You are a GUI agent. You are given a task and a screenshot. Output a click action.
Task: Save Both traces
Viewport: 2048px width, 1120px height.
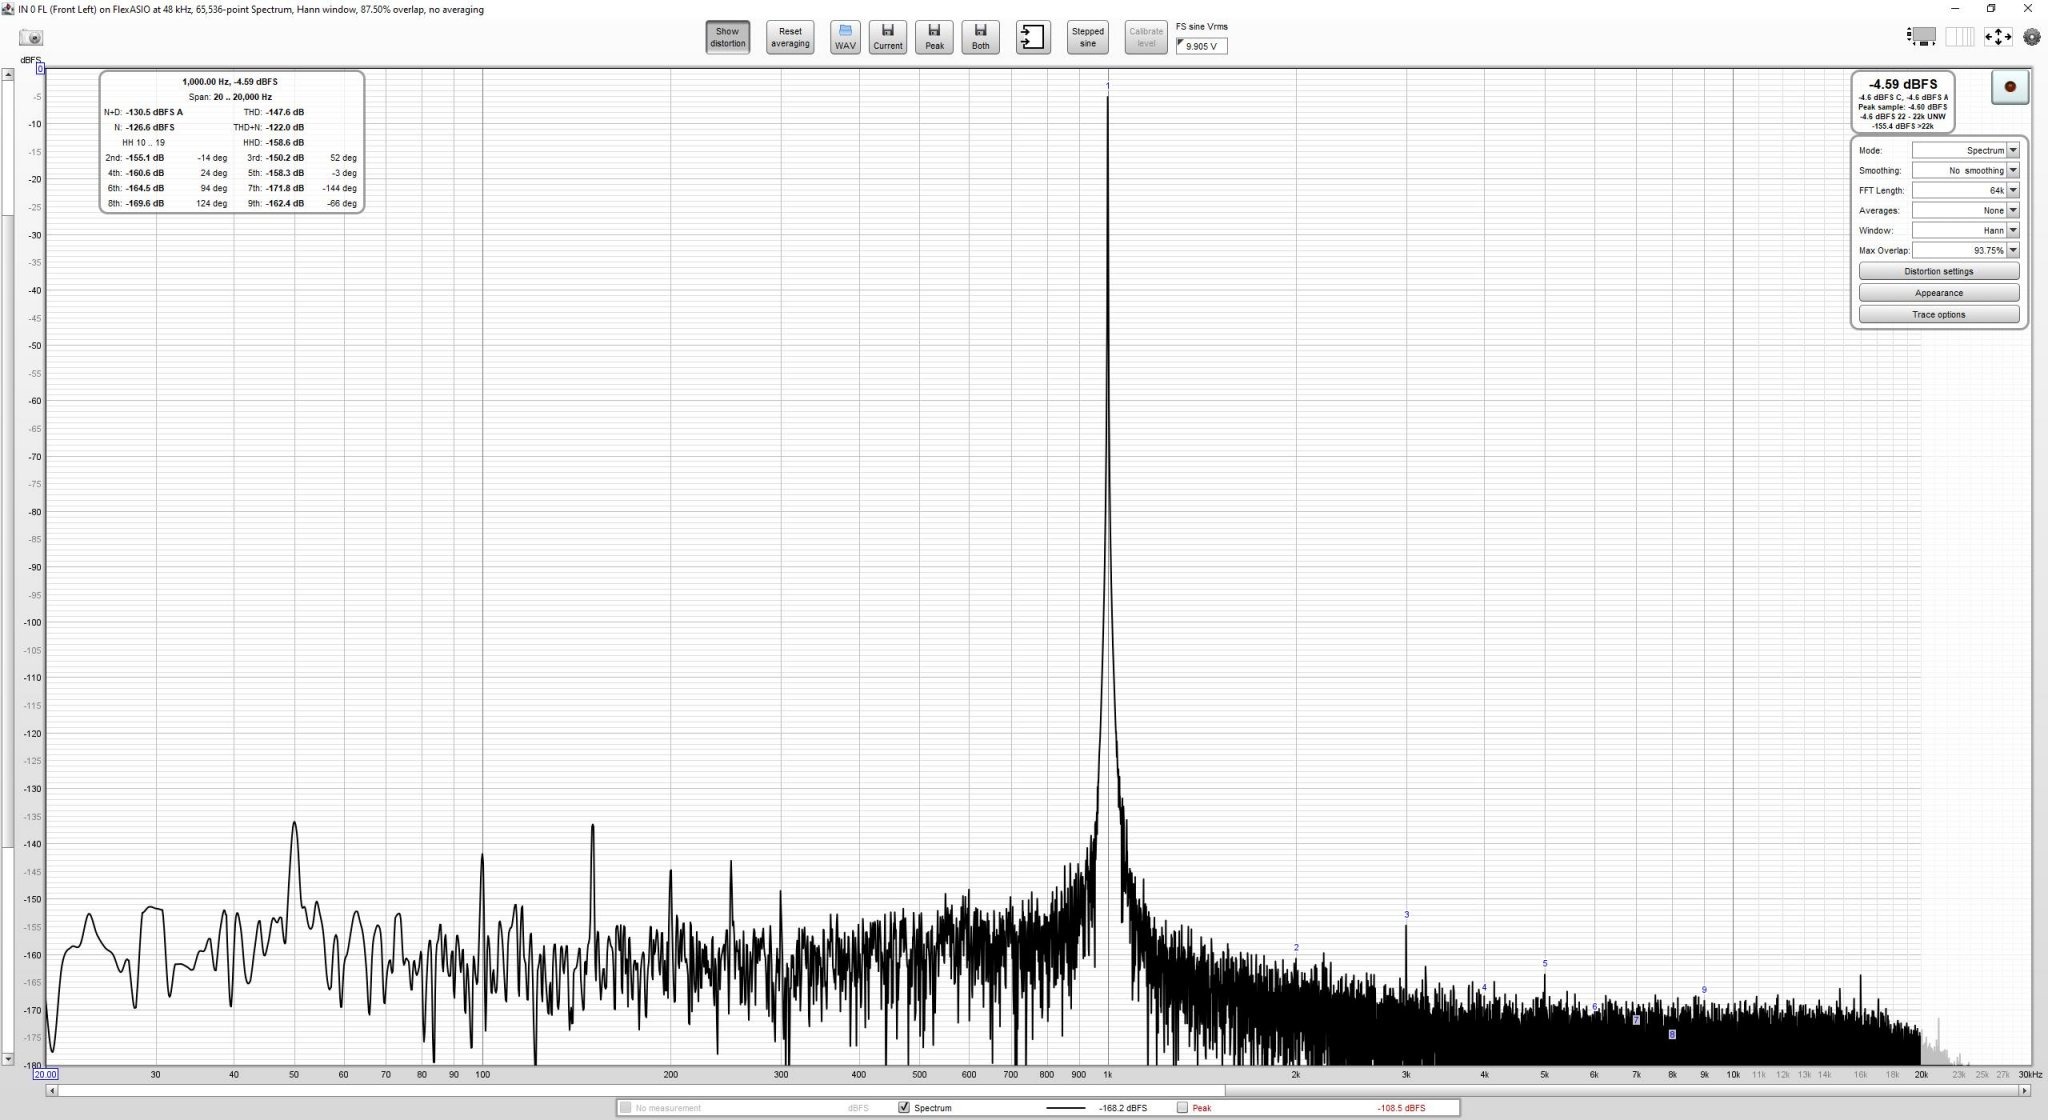[980, 38]
